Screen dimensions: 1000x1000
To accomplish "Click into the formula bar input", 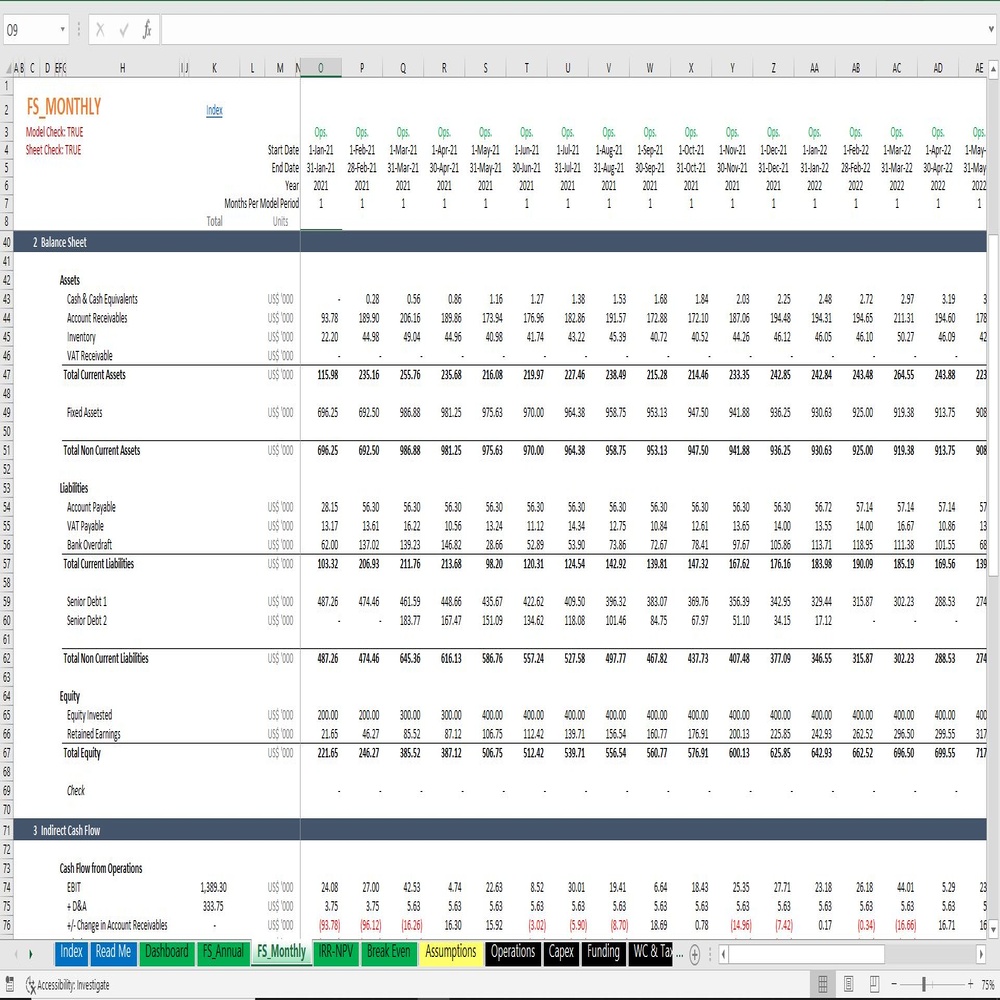I will click(574, 30).
